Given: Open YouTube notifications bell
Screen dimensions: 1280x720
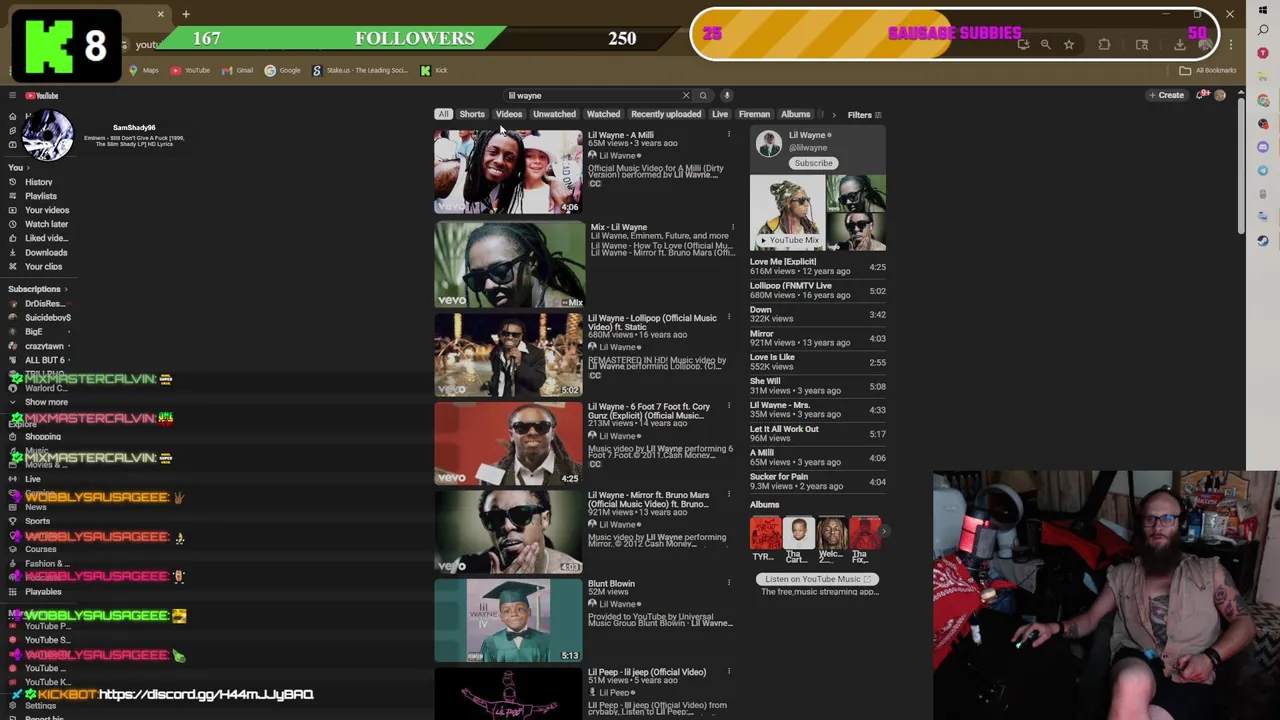Looking at the screenshot, I should pos(1202,96).
